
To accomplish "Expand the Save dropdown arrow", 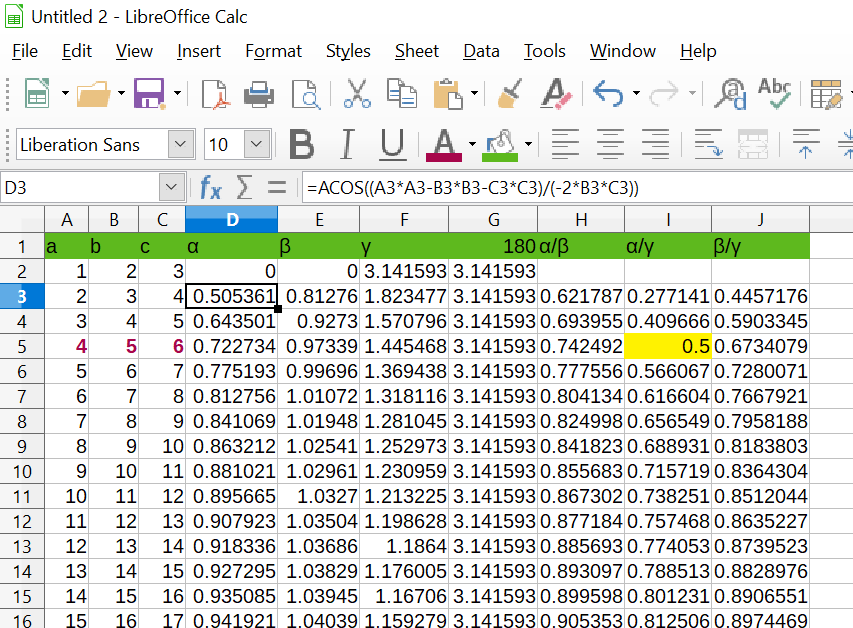I will (x=177, y=94).
